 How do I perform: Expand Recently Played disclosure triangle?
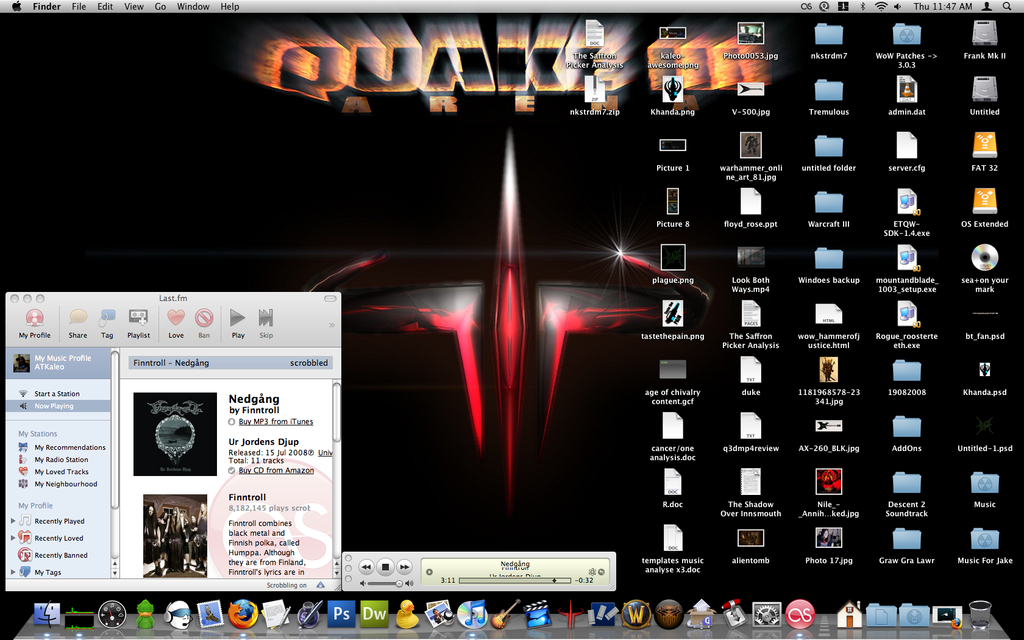(13, 521)
